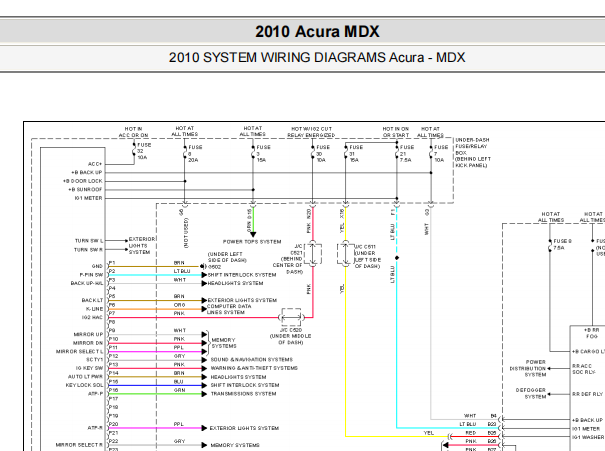Click the "TRANSMISSIONS SYSTEM" destination label
The image size is (605, 451).
pyautogui.click(x=243, y=394)
